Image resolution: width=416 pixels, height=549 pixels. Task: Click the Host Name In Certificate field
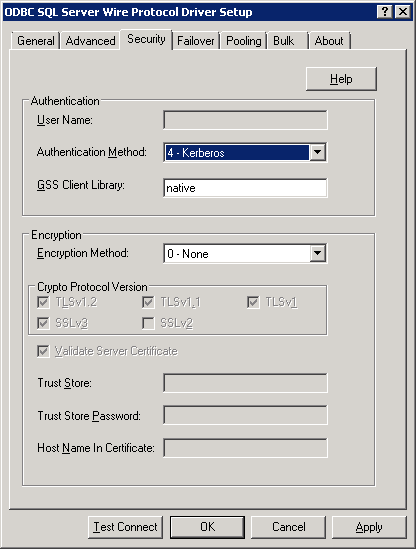tap(245, 448)
